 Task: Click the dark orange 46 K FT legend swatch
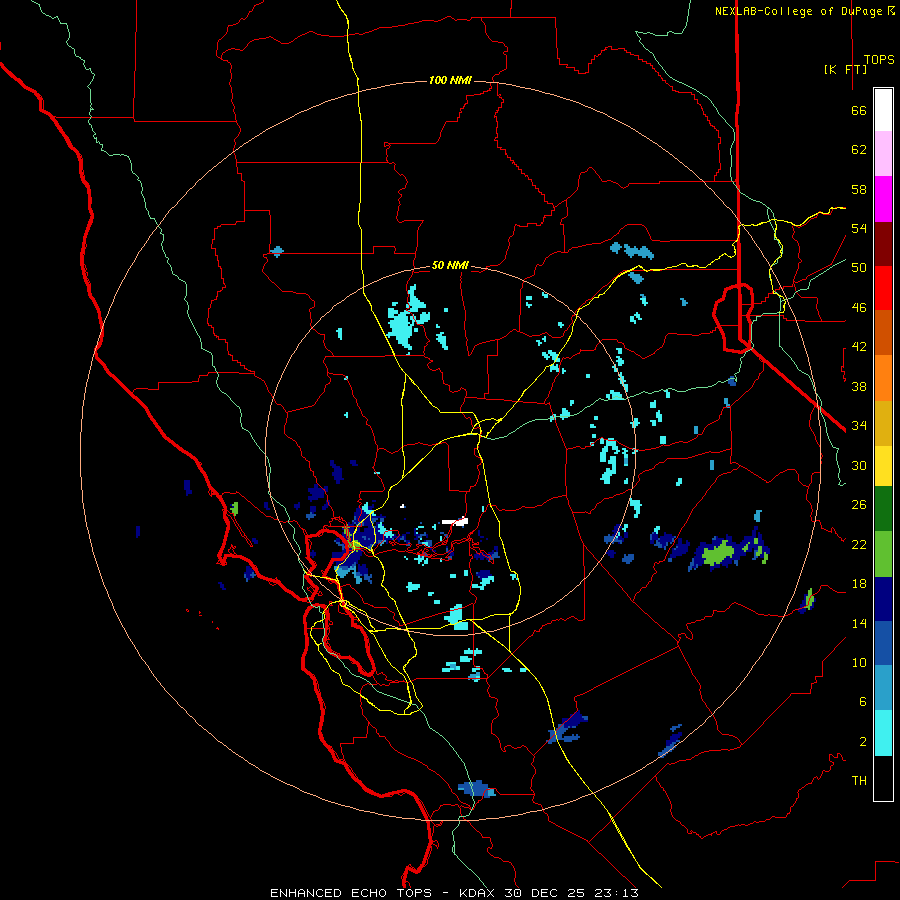(x=883, y=332)
